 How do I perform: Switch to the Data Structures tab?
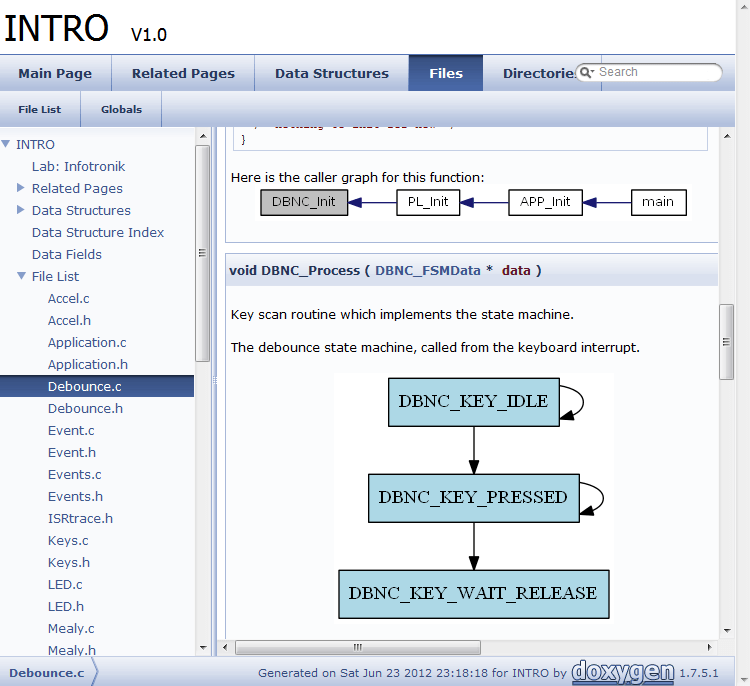coord(331,73)
